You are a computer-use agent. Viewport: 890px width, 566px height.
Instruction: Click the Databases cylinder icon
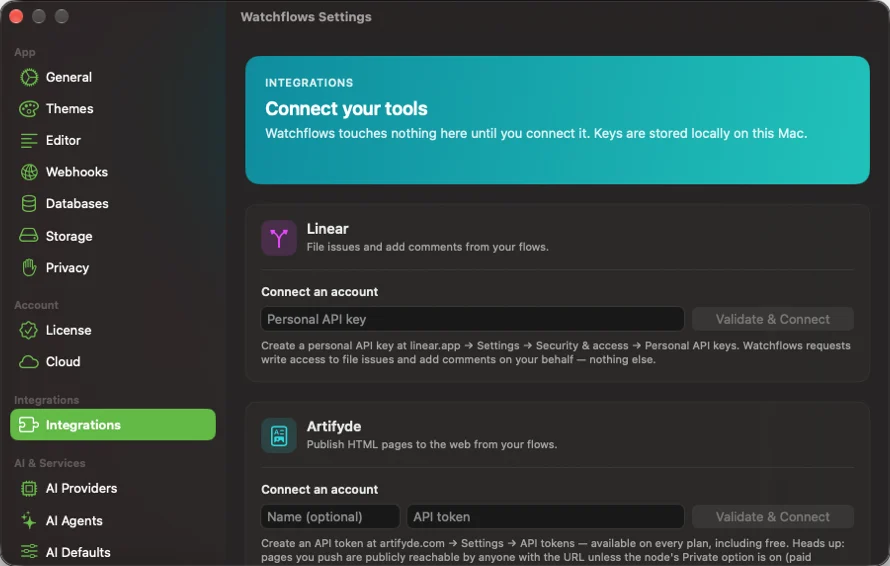29,204
